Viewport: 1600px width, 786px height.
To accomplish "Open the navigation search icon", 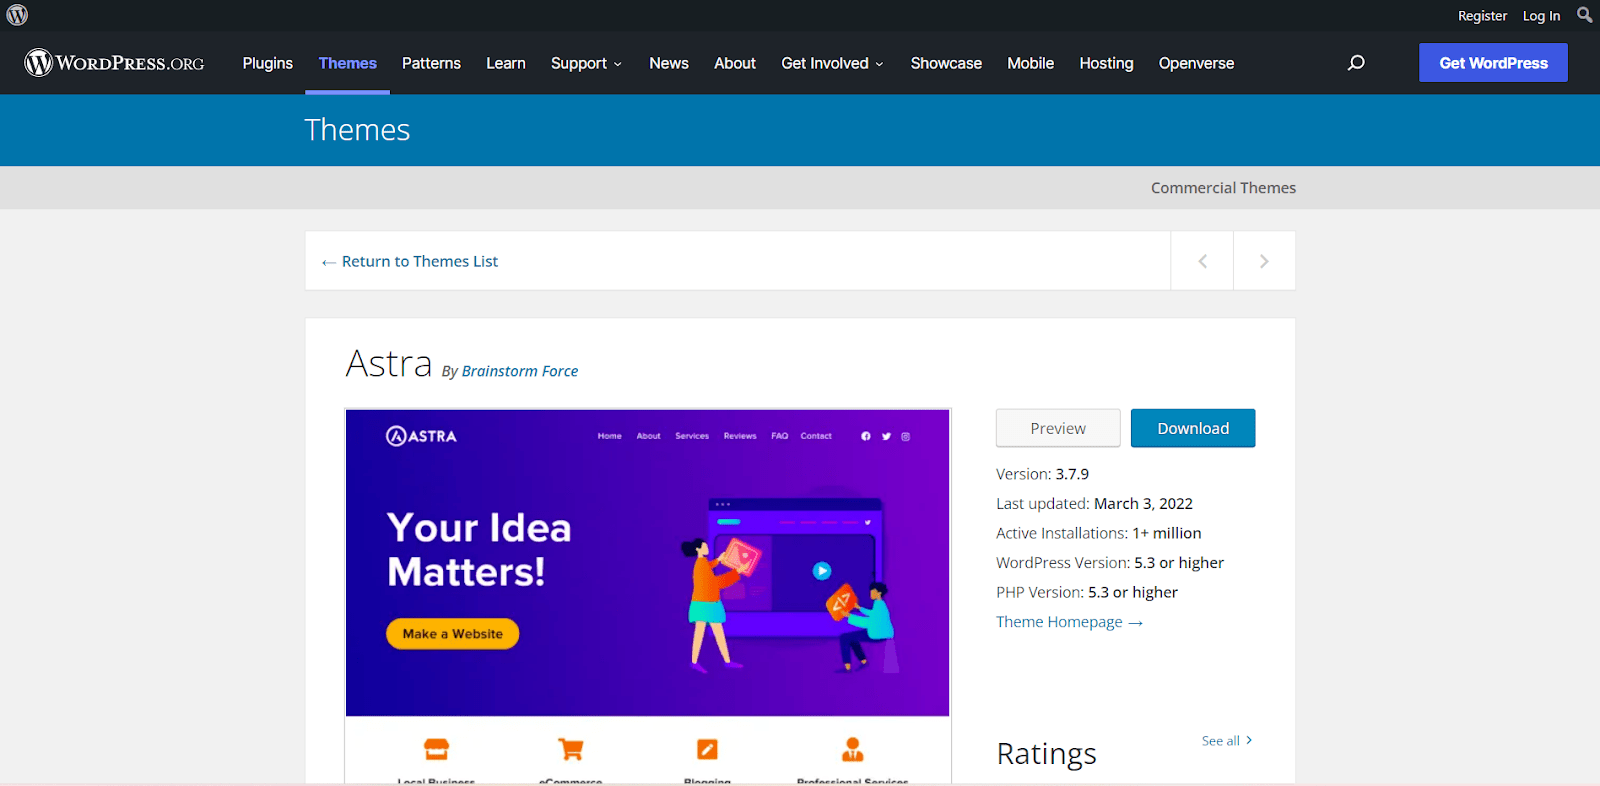I will [x=1356, y=63].
